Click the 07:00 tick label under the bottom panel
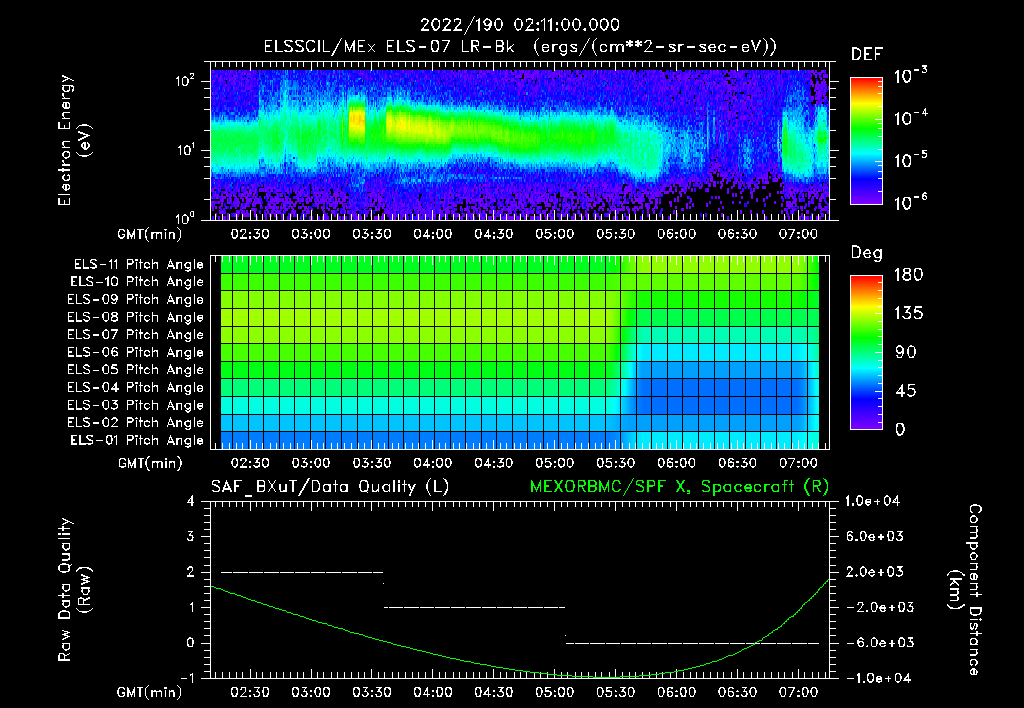1024x708 pixels. pyautogui.click(x=798, y=692)
